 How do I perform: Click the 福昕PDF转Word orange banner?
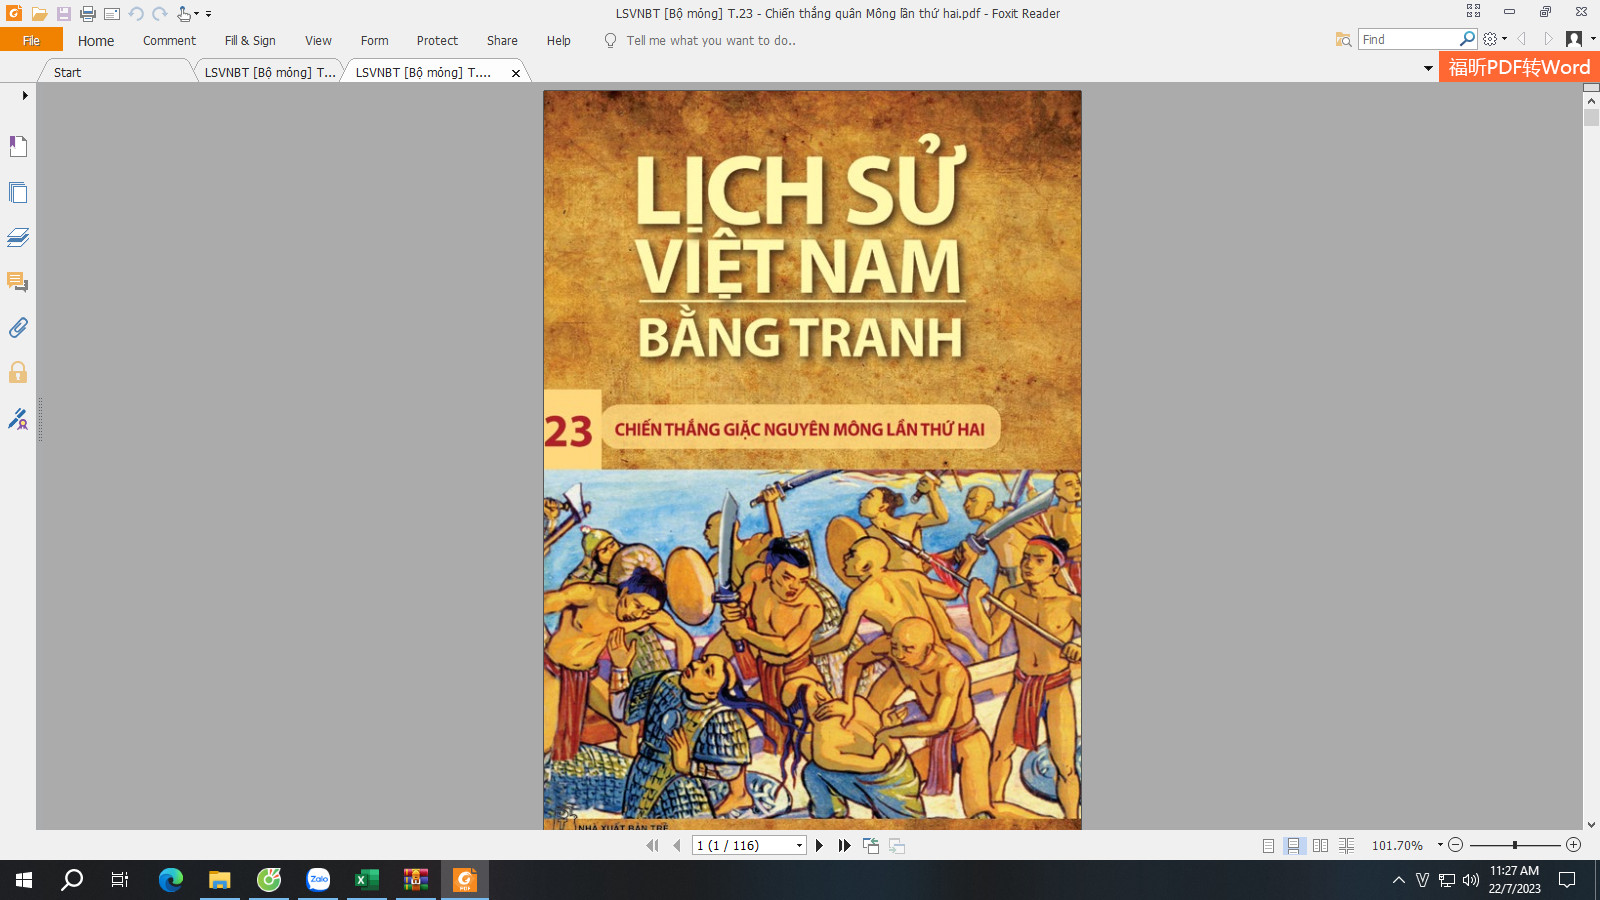click(x=1519, y=67)
